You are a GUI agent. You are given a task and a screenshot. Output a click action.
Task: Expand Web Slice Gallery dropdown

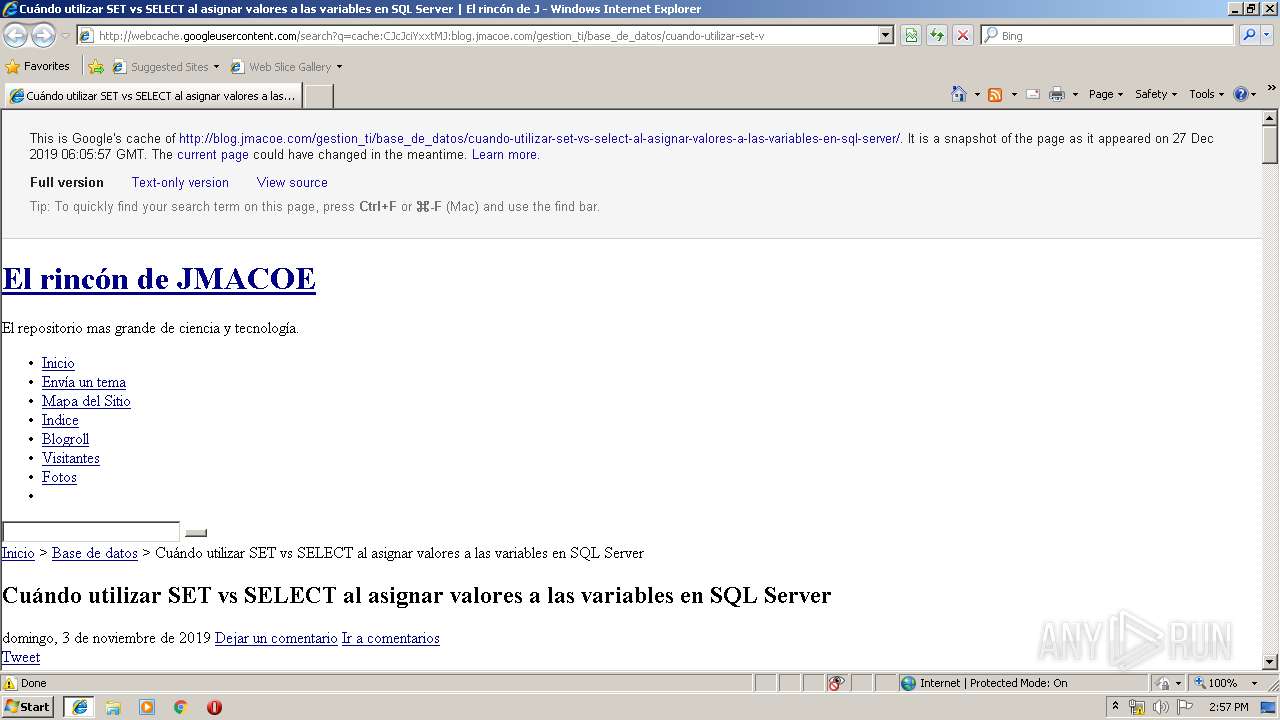(x=339, y=67)
